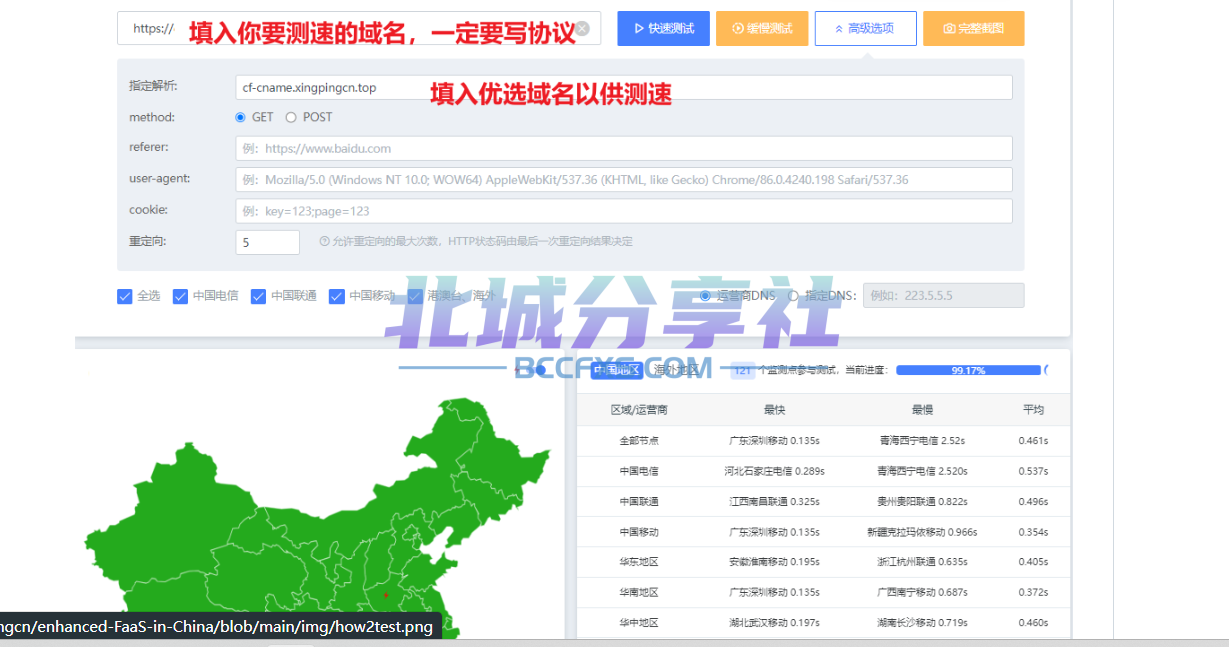
Task: Select the 全部节点 row label
Action: (639, 440)
